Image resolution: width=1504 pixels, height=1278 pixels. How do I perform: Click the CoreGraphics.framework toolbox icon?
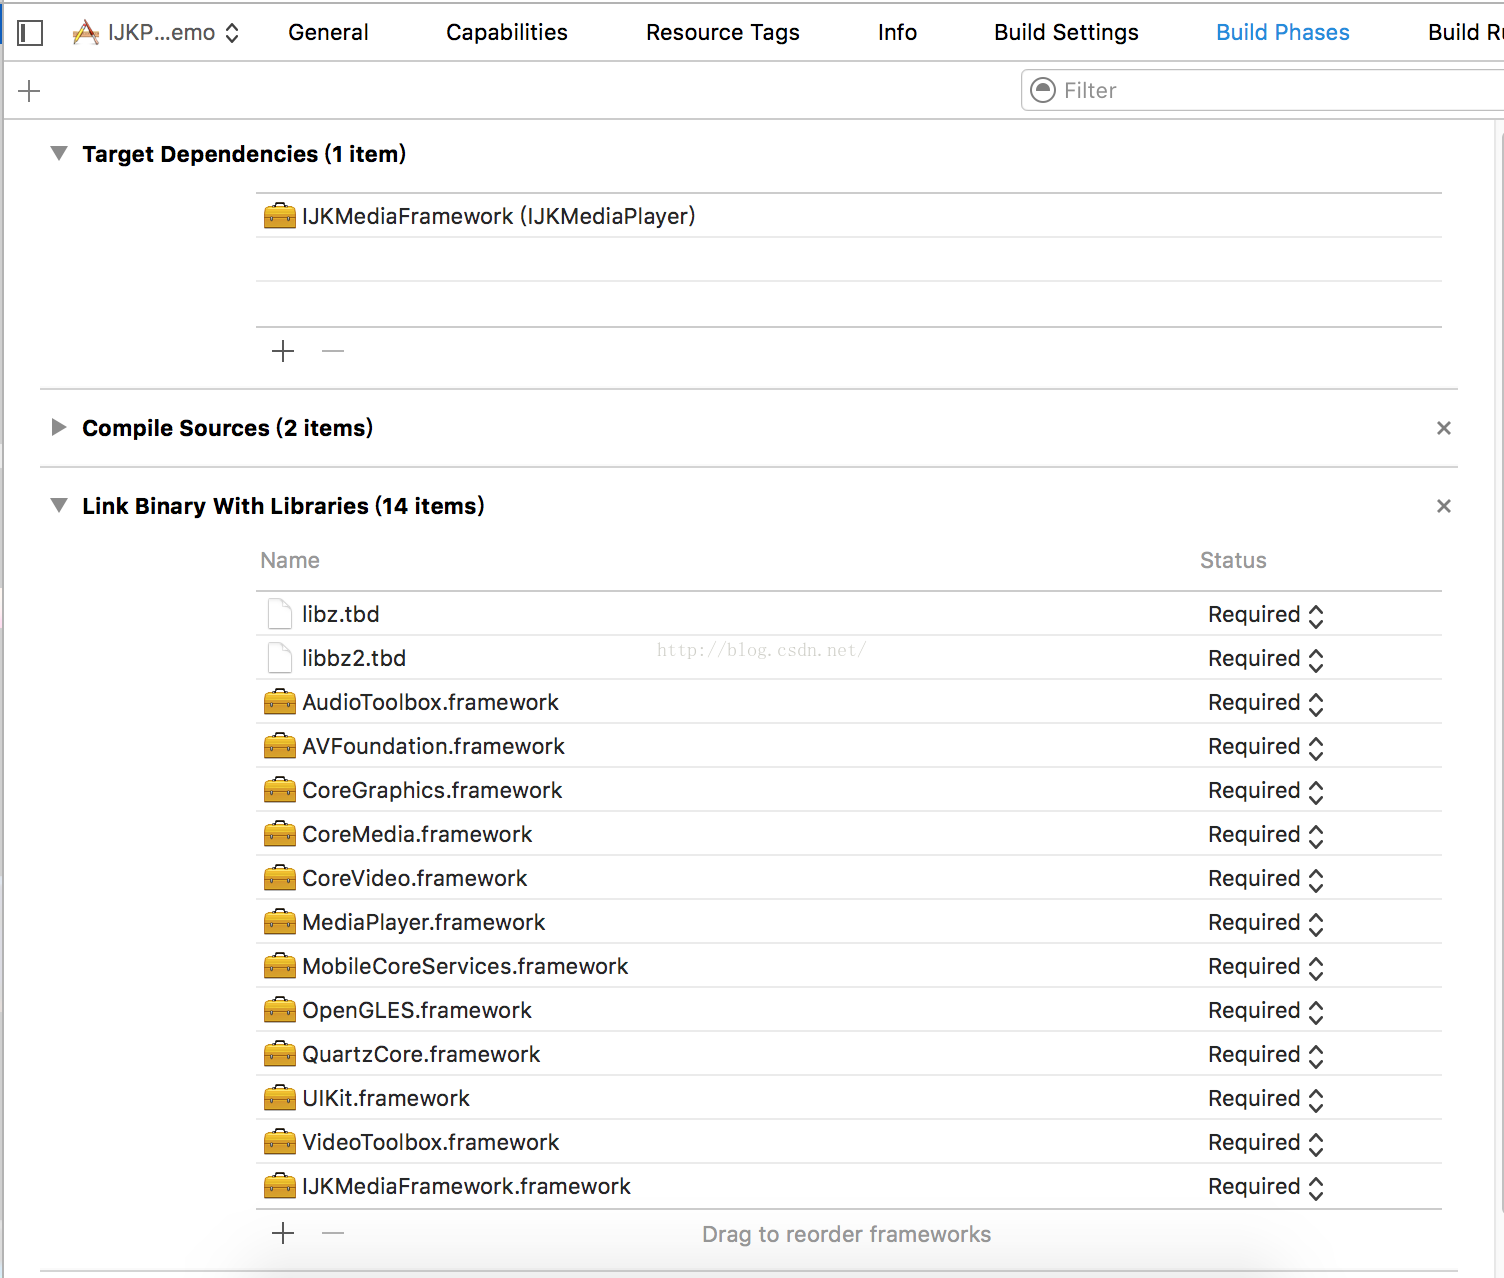click(280, 790)
